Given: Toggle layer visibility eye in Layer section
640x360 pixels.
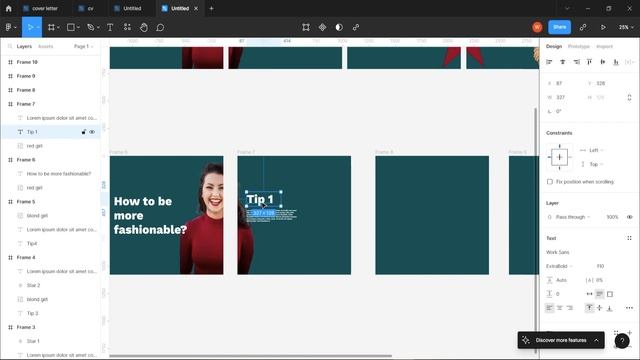Looking at the screenshot, I should point(630,217).
